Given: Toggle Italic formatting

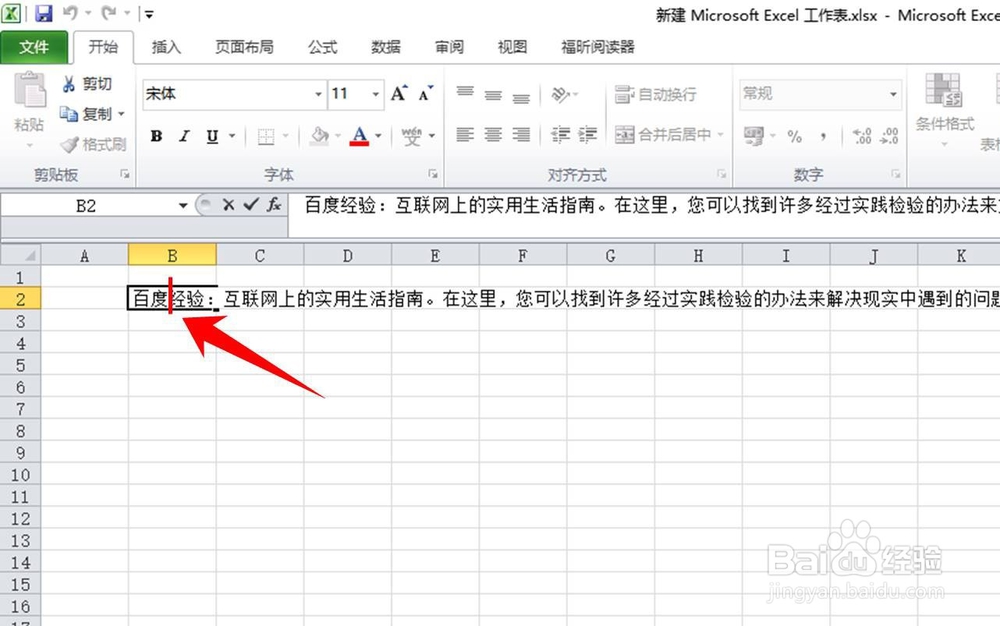Looking at the screenshot, I should (x=182, y=136).
